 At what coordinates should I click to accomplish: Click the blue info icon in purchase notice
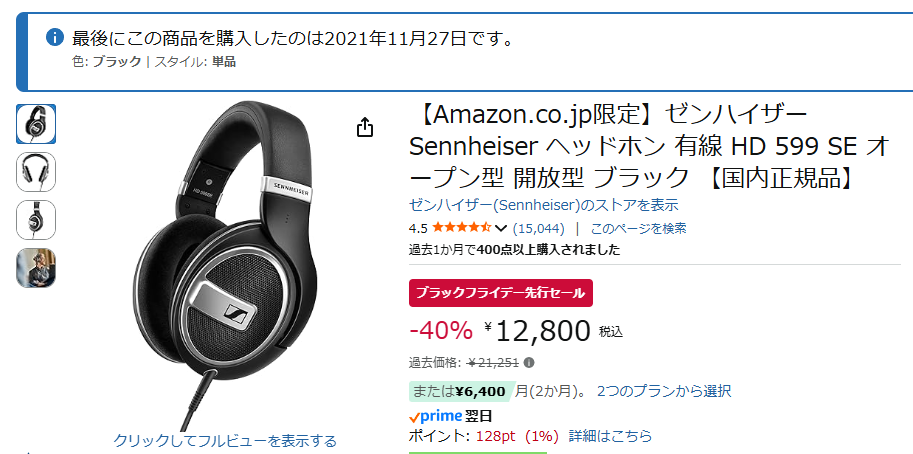56,38
